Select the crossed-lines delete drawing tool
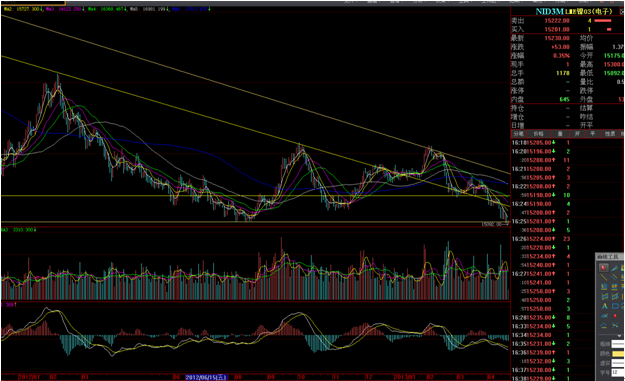The image size is (625, 381). pos(615,325)
